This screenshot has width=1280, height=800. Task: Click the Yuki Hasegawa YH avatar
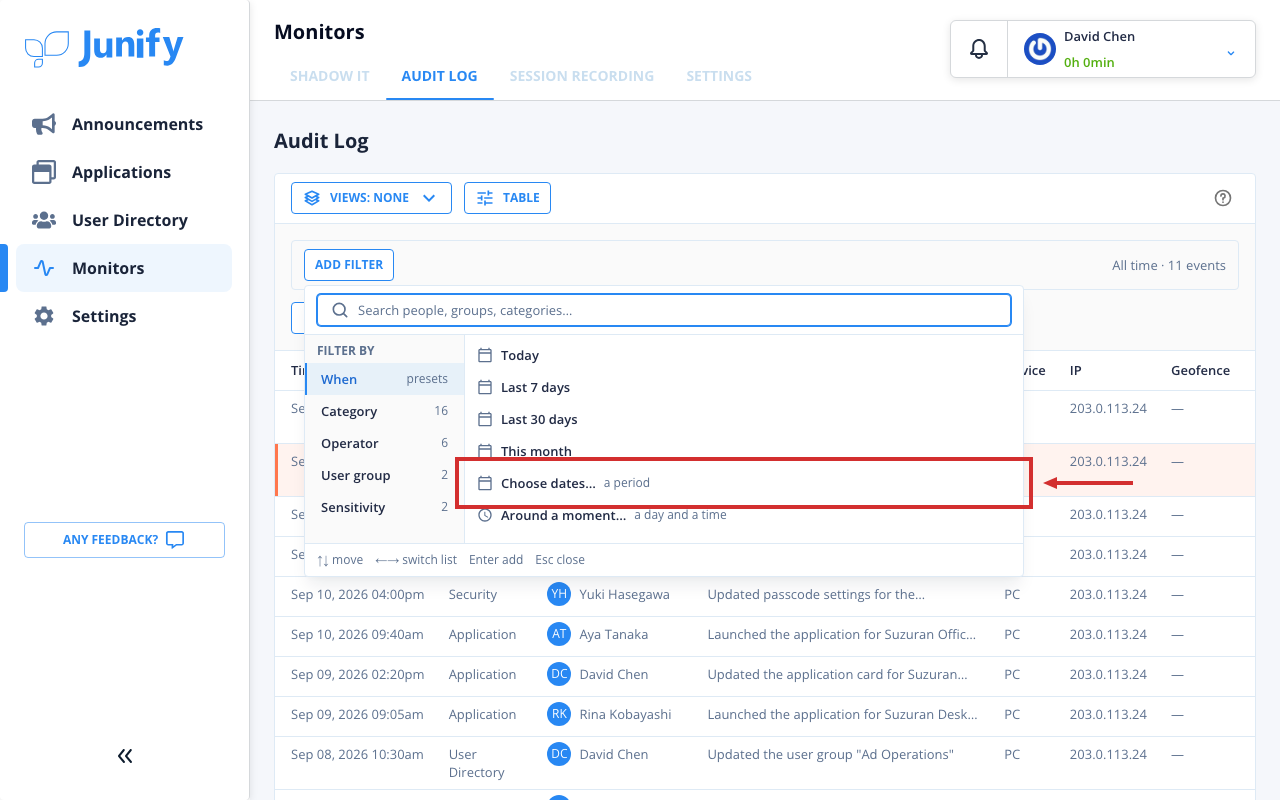click(559, 594)
